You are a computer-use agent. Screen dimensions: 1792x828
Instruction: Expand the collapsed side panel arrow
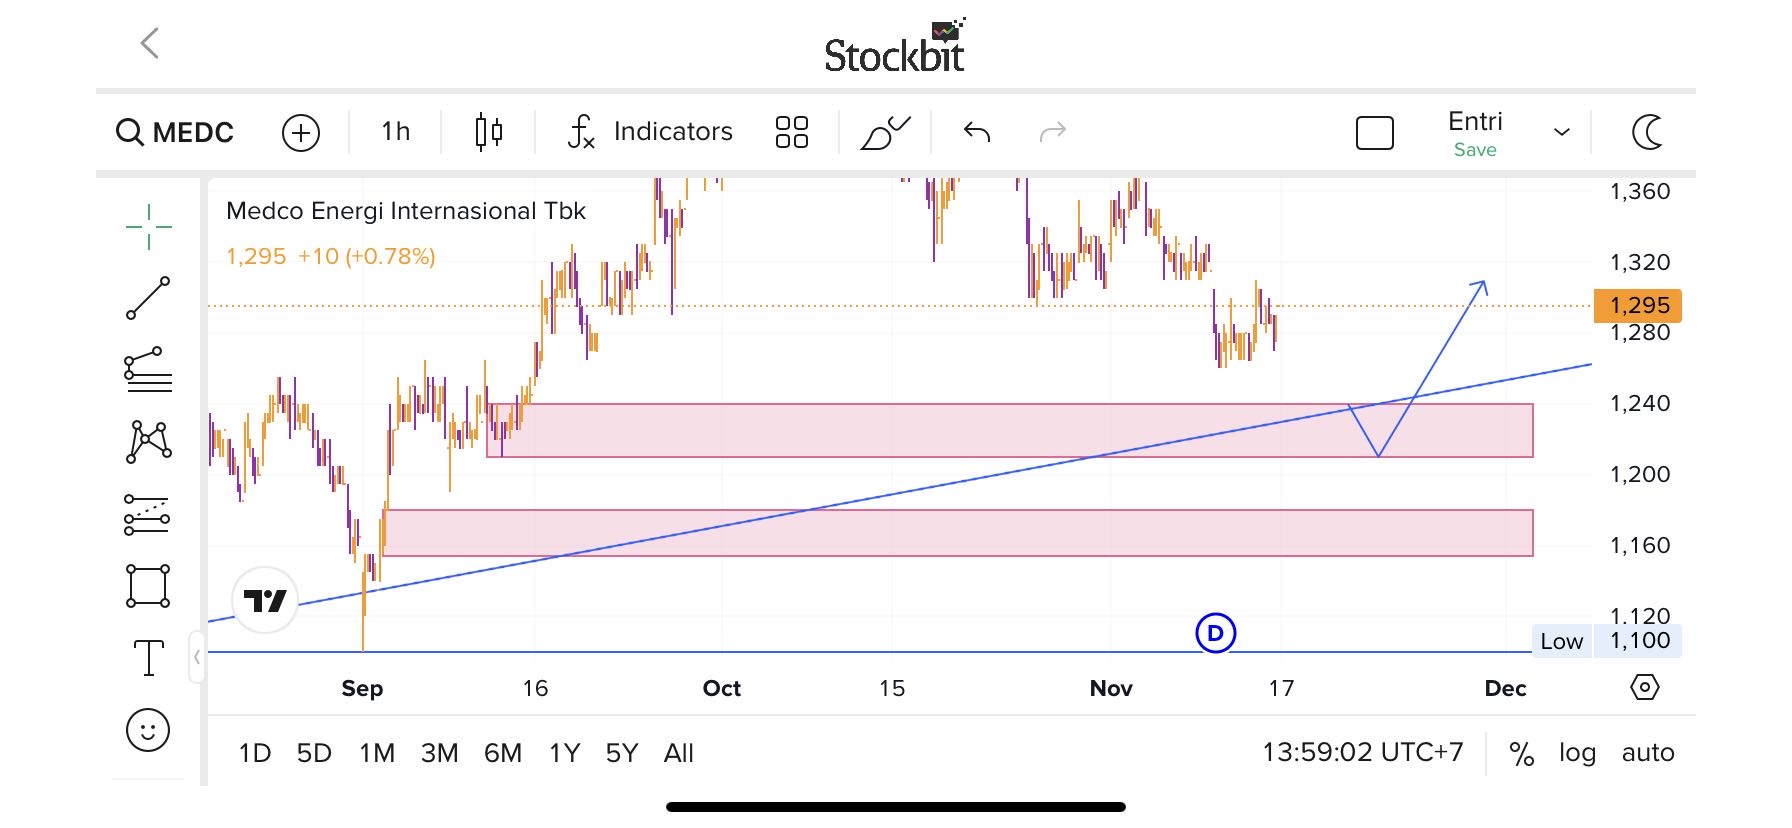(x=197, y=657)
